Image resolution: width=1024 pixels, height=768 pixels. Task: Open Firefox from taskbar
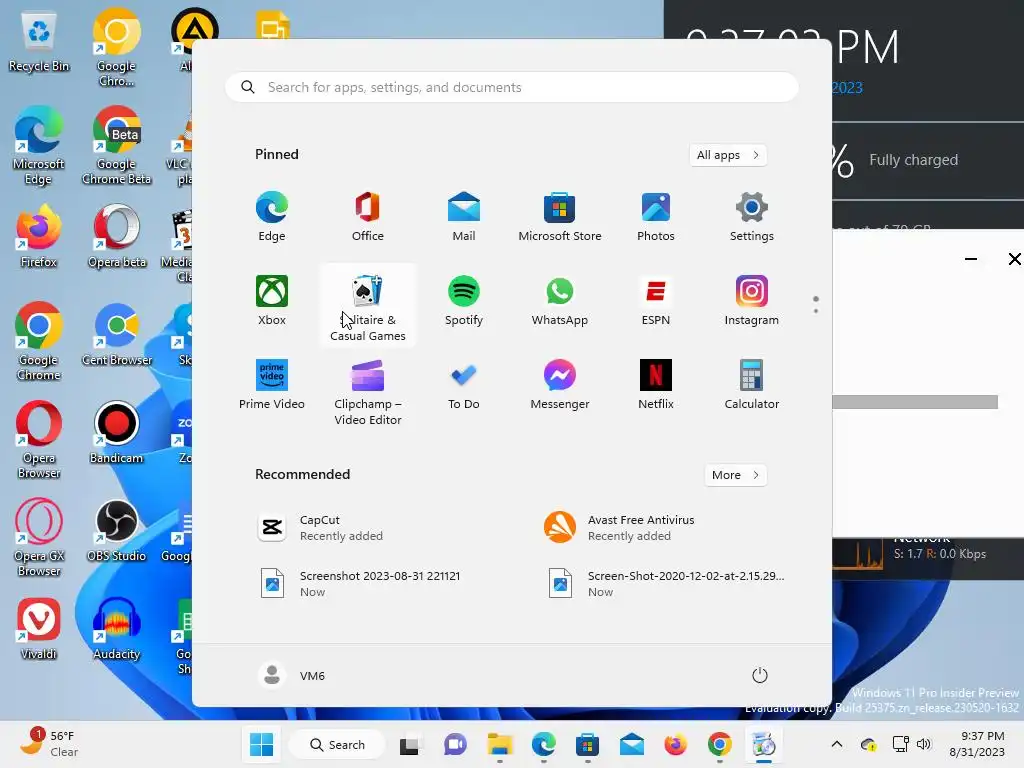(675, 744)
